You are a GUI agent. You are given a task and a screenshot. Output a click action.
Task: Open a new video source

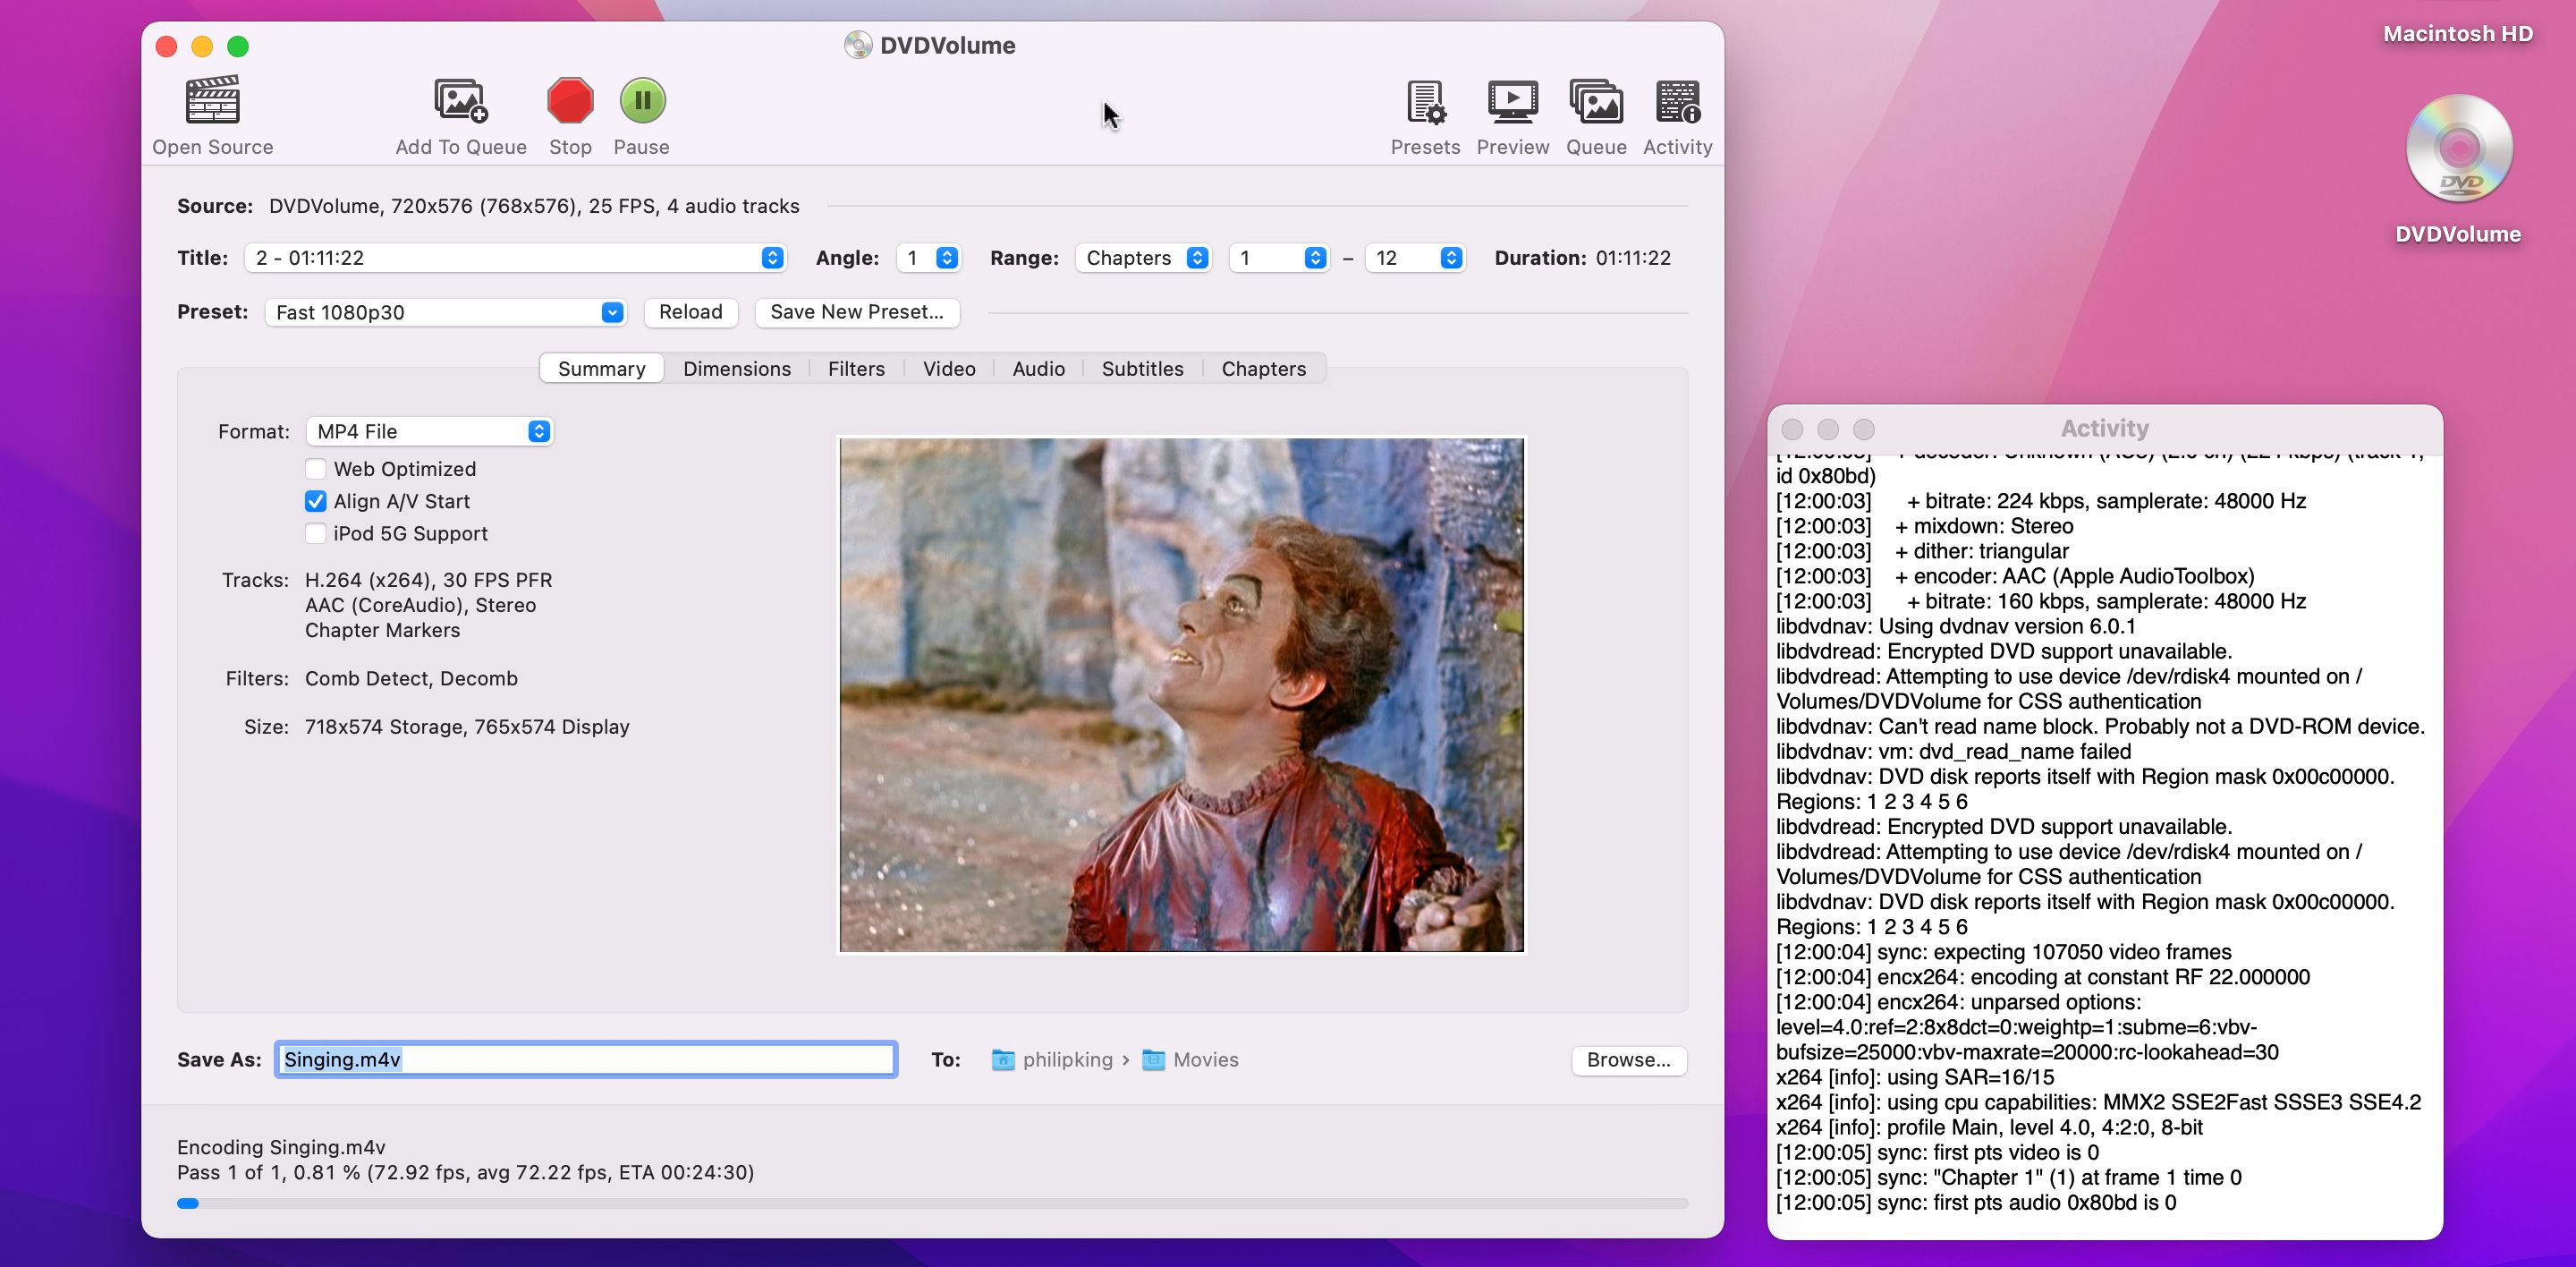click(x=212, y=113)
